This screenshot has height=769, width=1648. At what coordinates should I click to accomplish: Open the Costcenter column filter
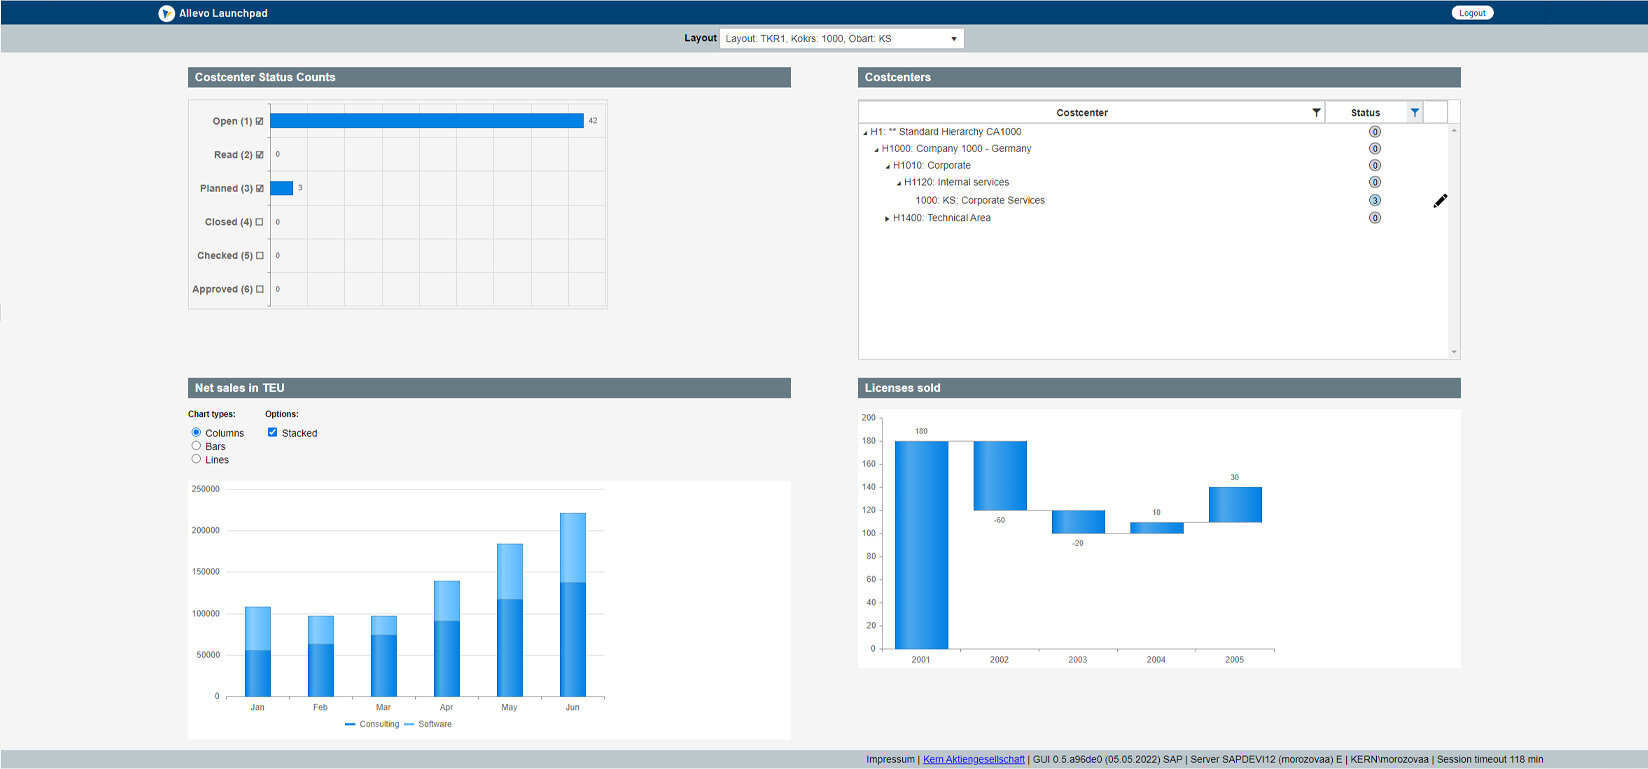[x=1316, y=113]
